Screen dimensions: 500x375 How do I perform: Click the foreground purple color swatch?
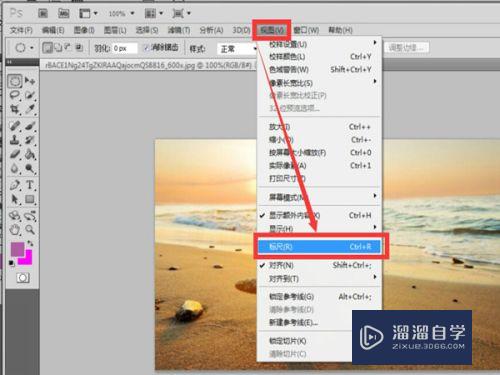point(16,248)
